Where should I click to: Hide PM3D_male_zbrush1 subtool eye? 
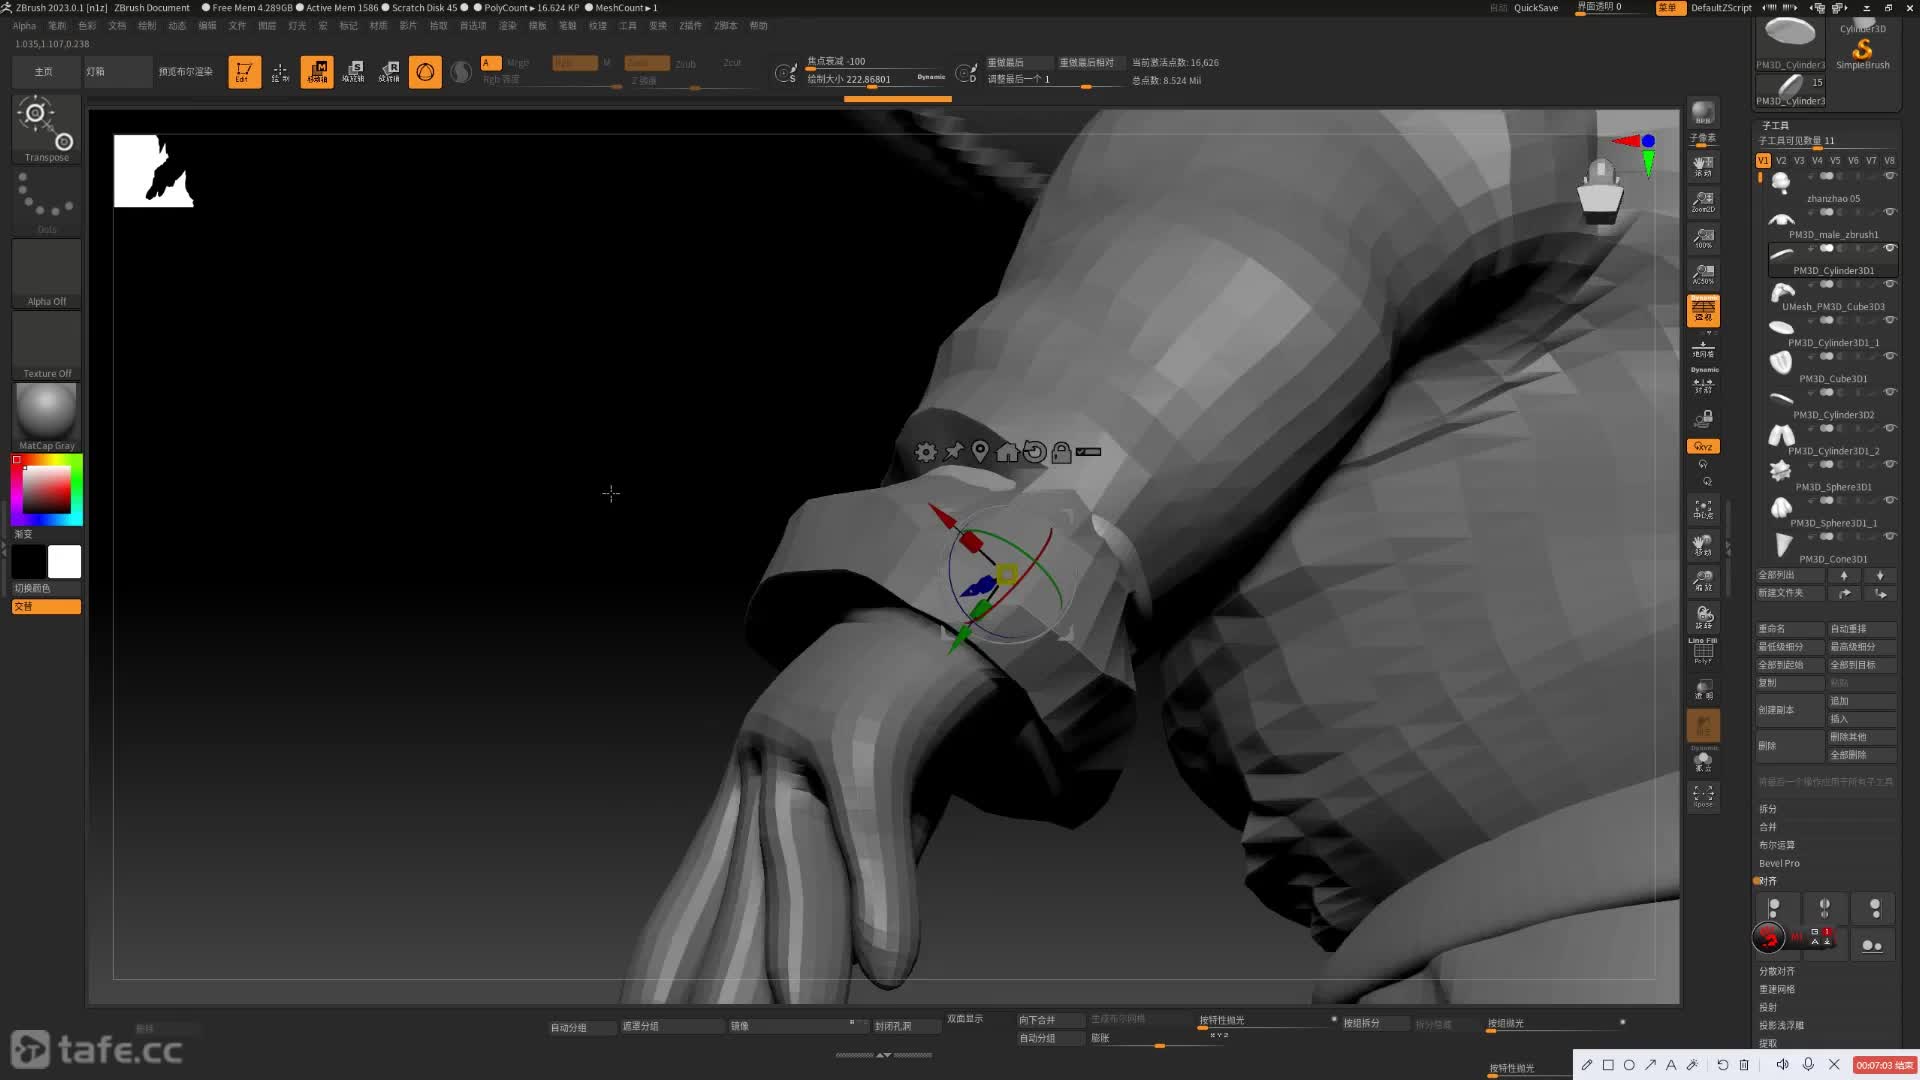(1890, 212)
